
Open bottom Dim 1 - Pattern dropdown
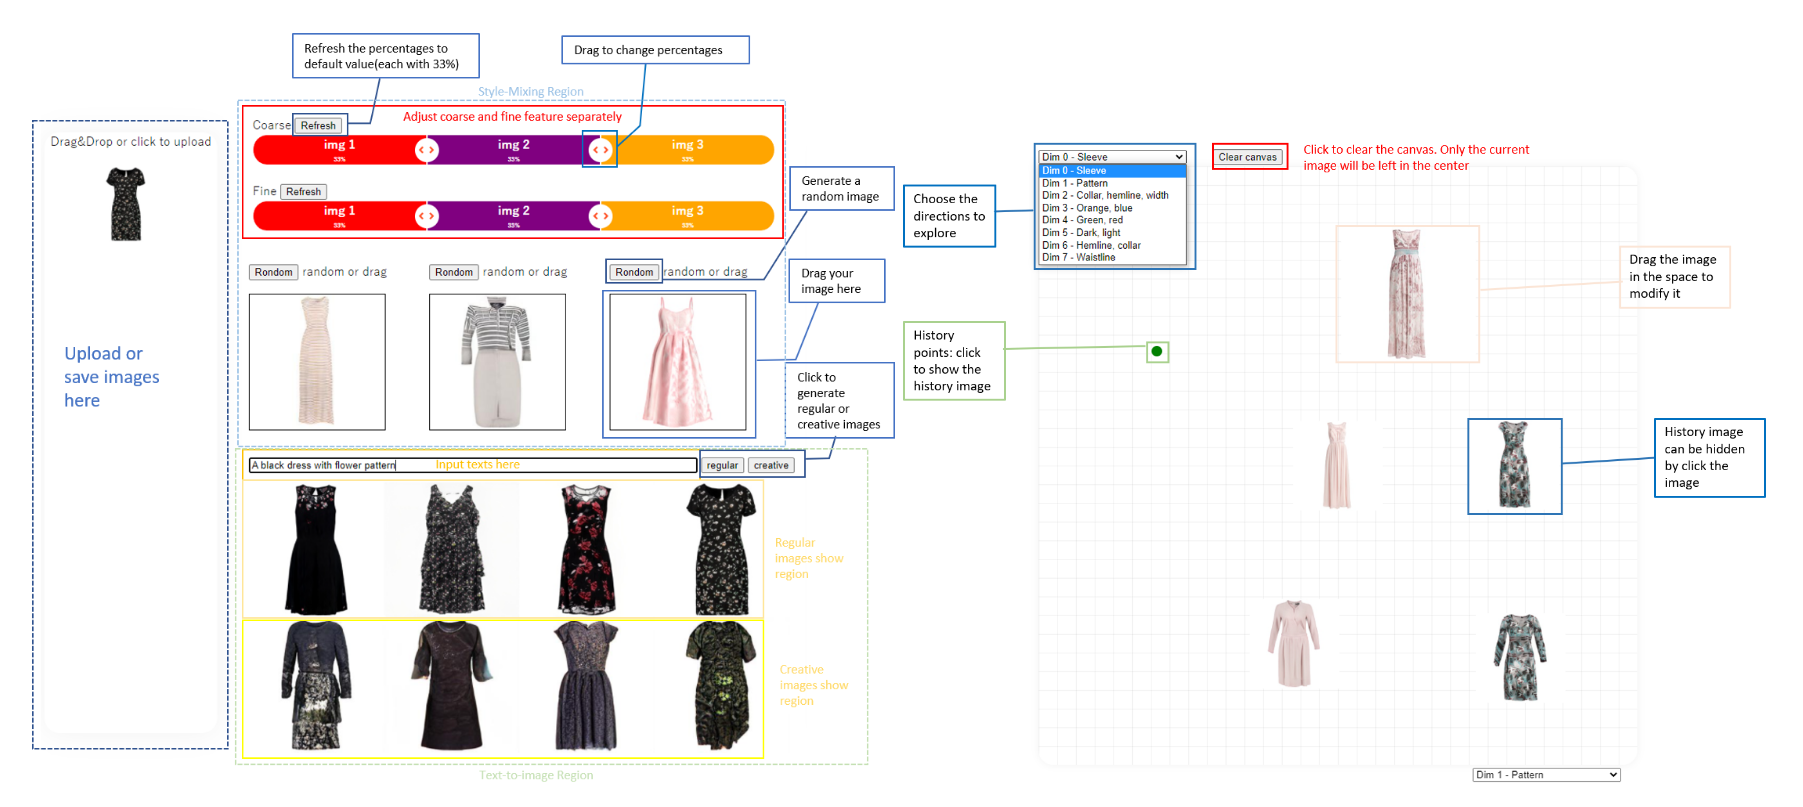tap(1546, 775)
